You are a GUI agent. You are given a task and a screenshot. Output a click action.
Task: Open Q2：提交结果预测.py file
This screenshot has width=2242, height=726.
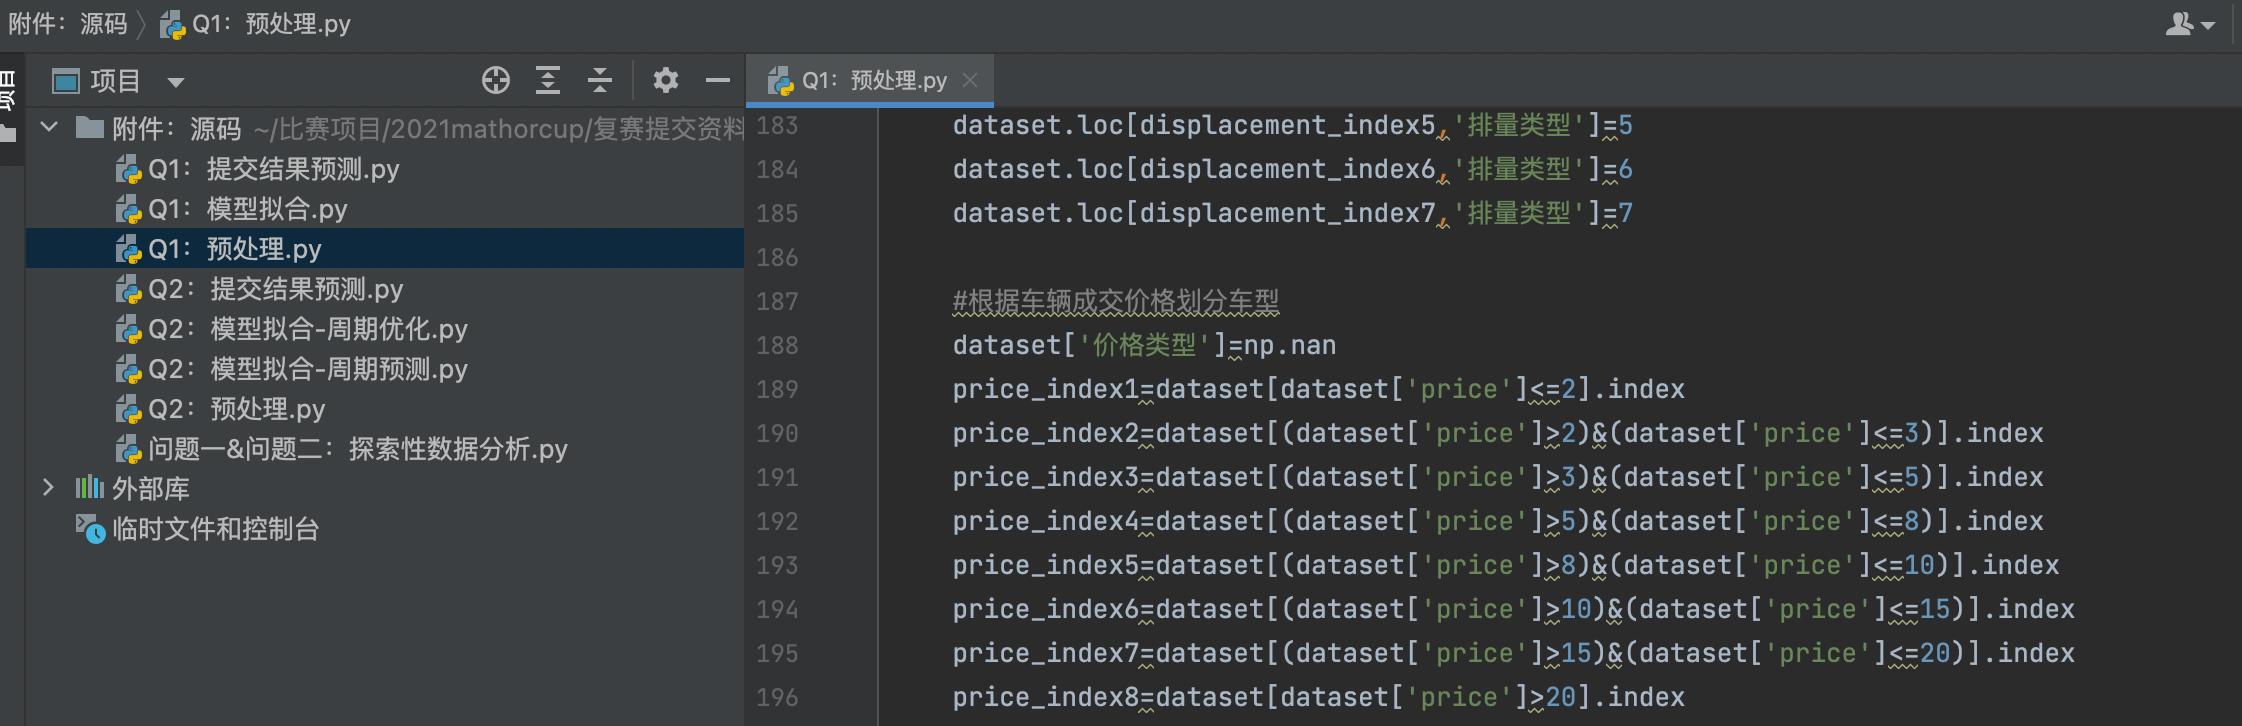(x=275, y=289)
